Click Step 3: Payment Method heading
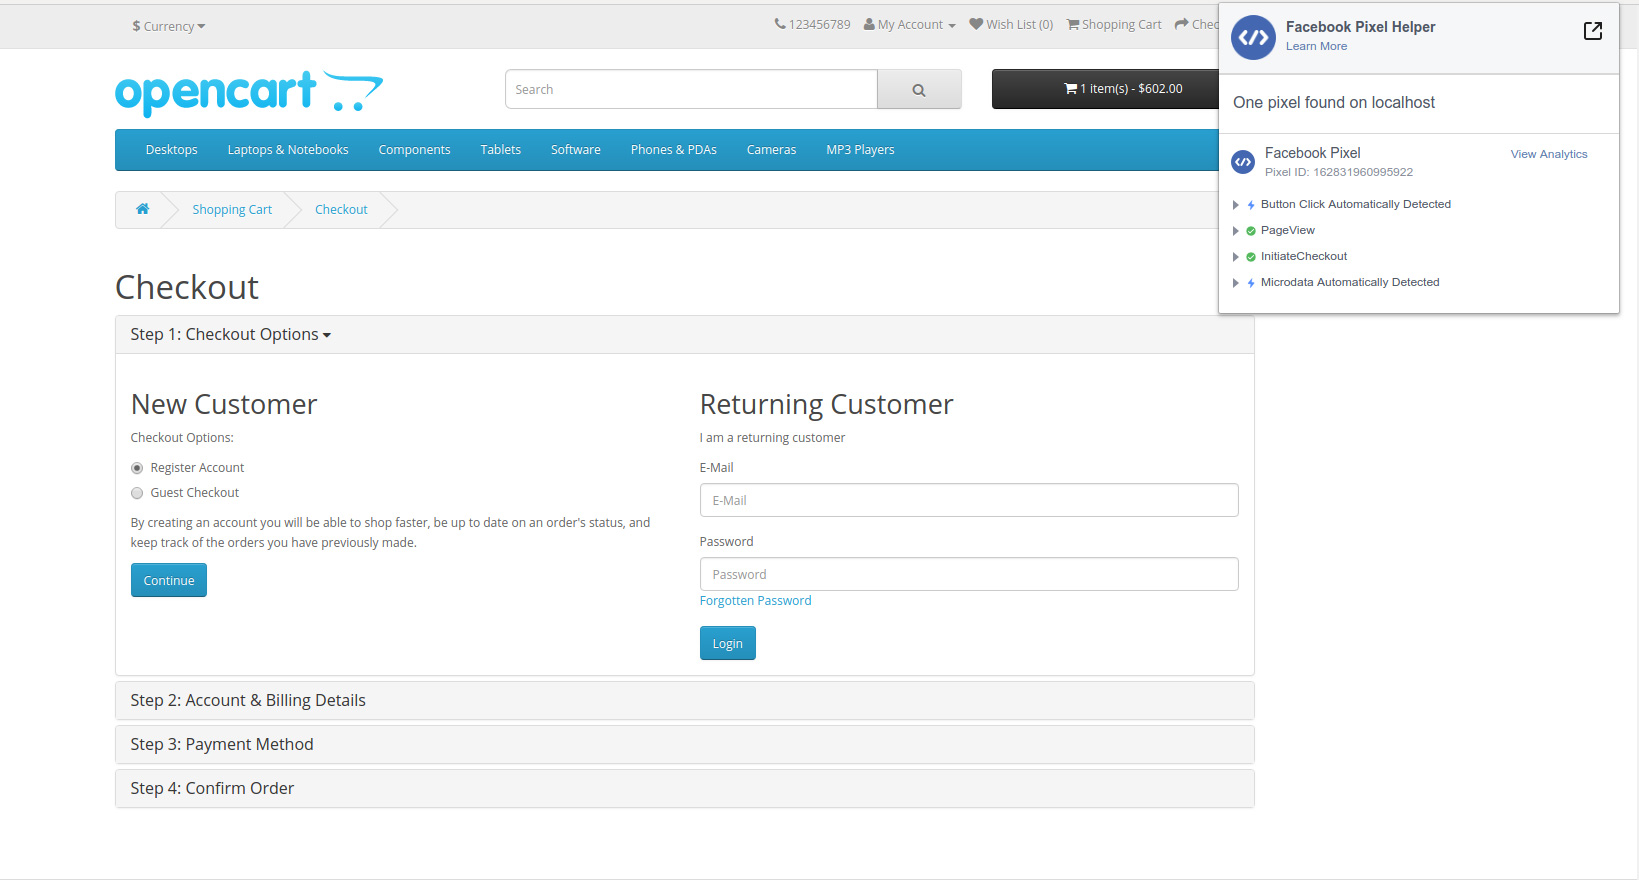Screen dimensions: 1639x880 click(222, 744)
